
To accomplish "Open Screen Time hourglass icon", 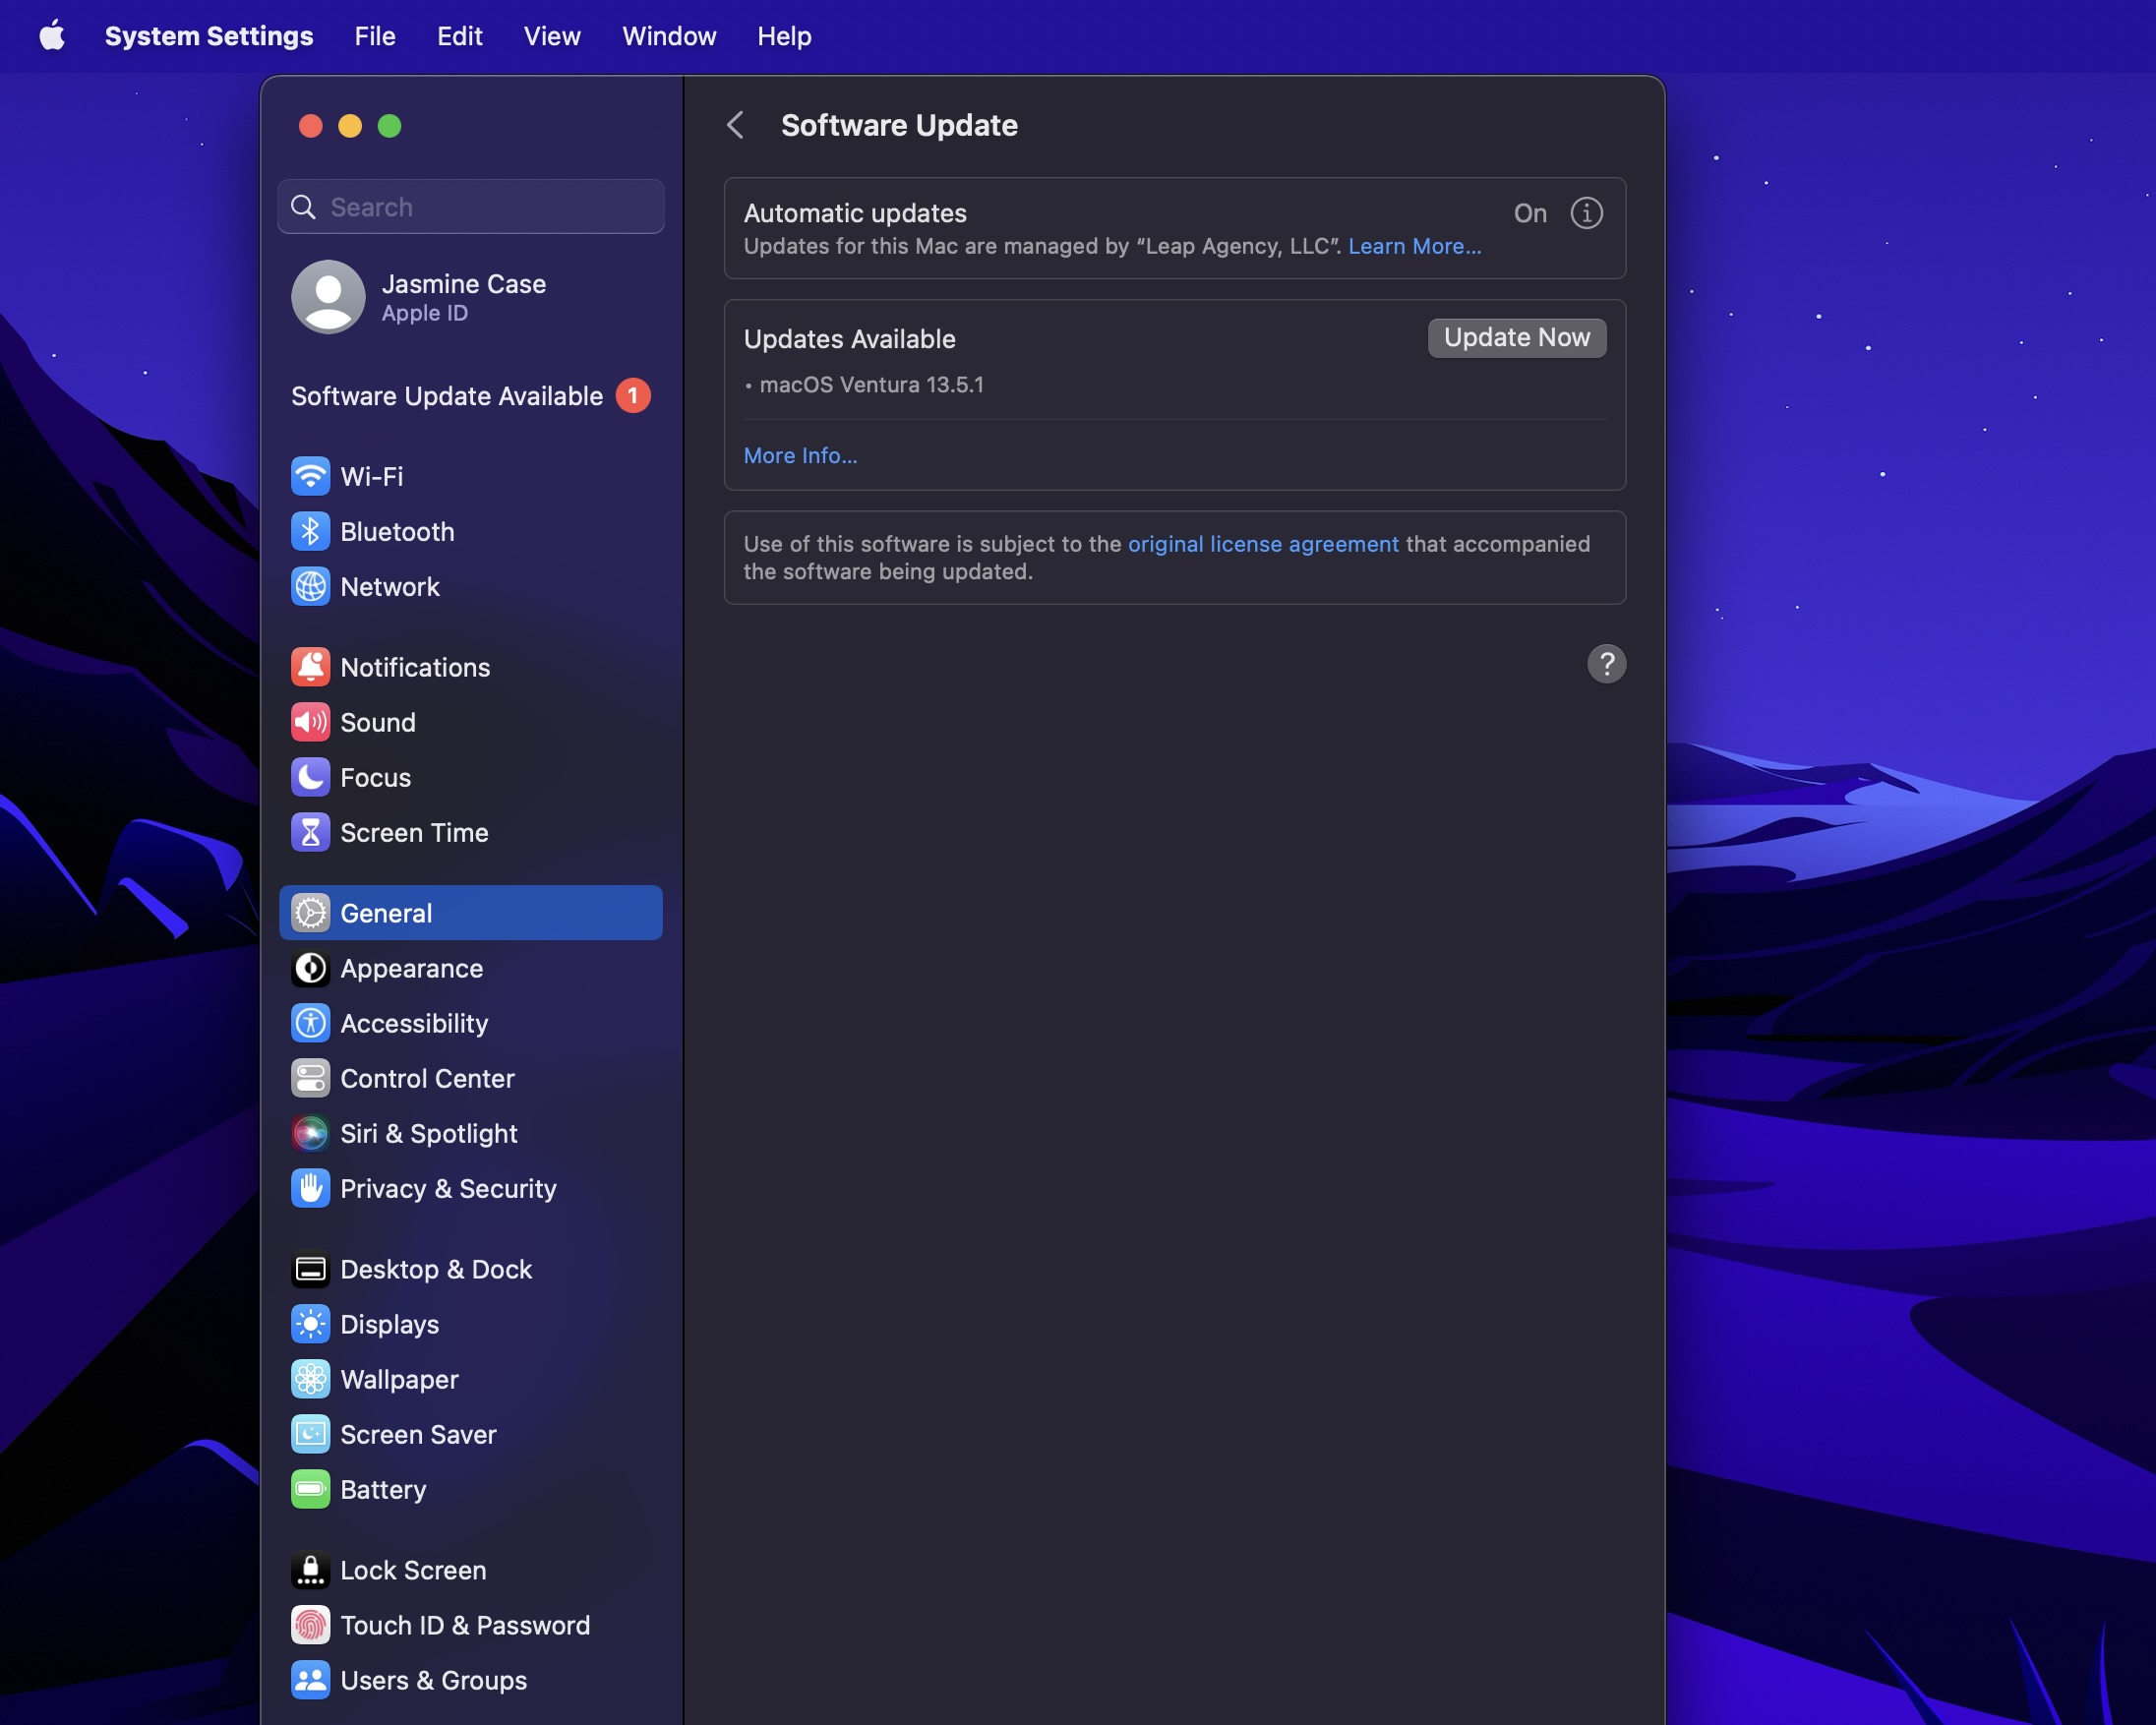I will coord(310,832).
